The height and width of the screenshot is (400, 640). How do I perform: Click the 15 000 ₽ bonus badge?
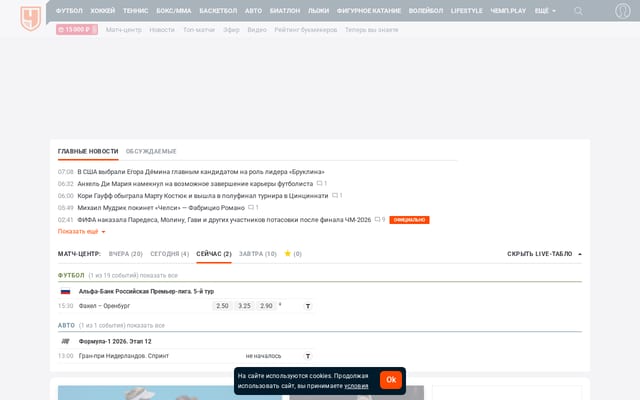(77, 29)
